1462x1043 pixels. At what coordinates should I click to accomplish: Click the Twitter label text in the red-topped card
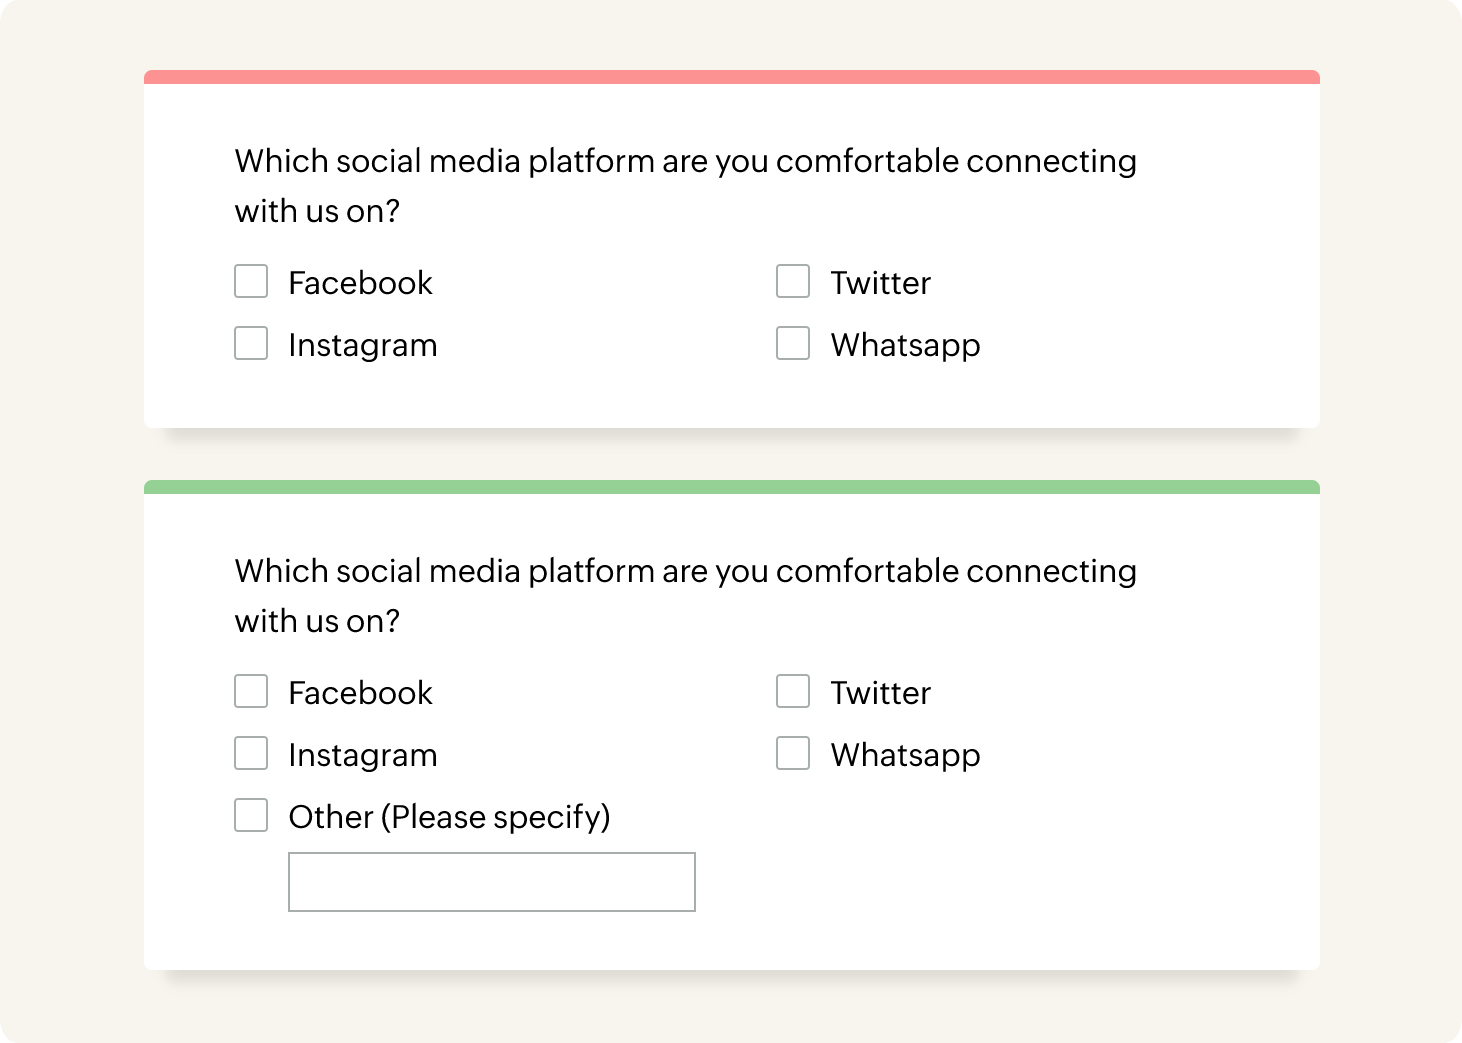[x=880, y=283]
